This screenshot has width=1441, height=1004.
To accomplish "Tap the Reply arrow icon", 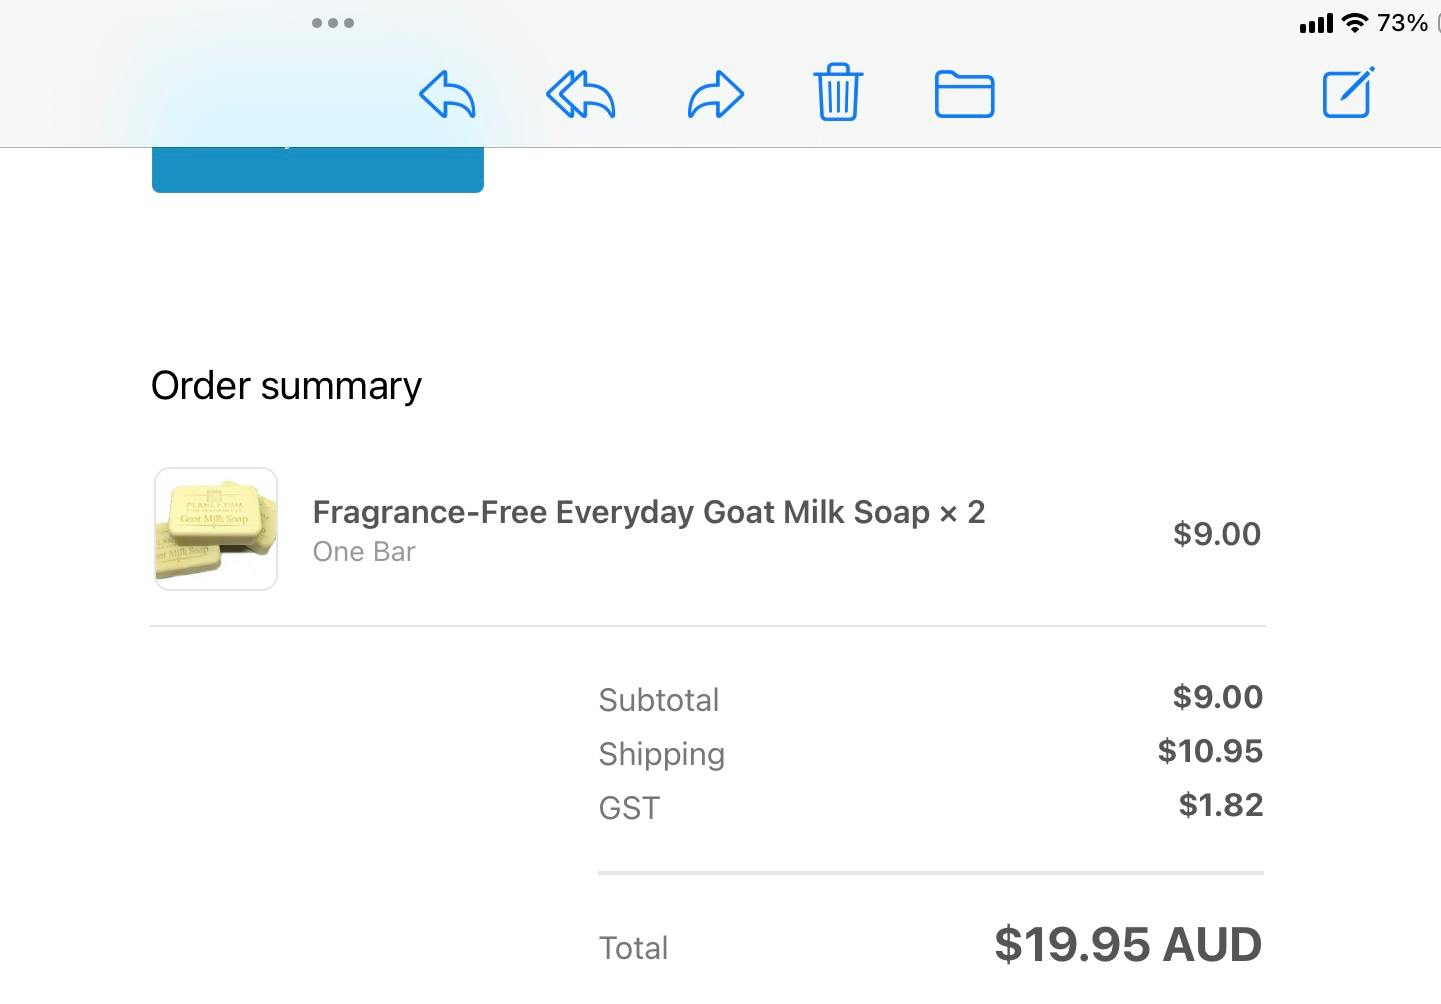I will tap(446, 95).
